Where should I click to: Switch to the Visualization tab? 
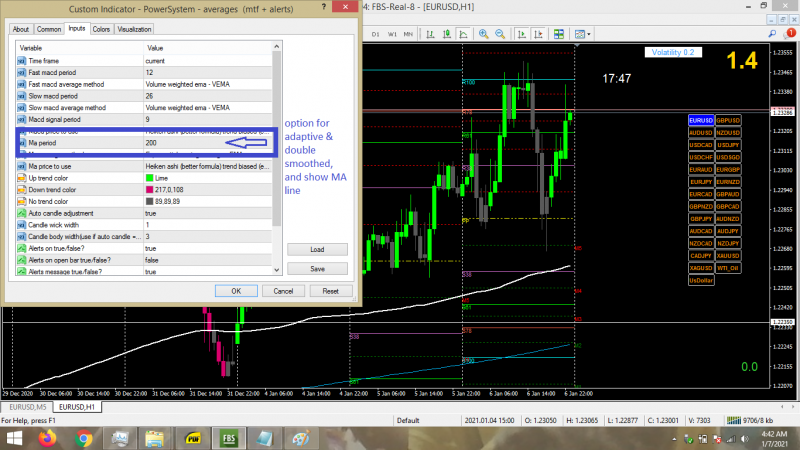(134, 29)
